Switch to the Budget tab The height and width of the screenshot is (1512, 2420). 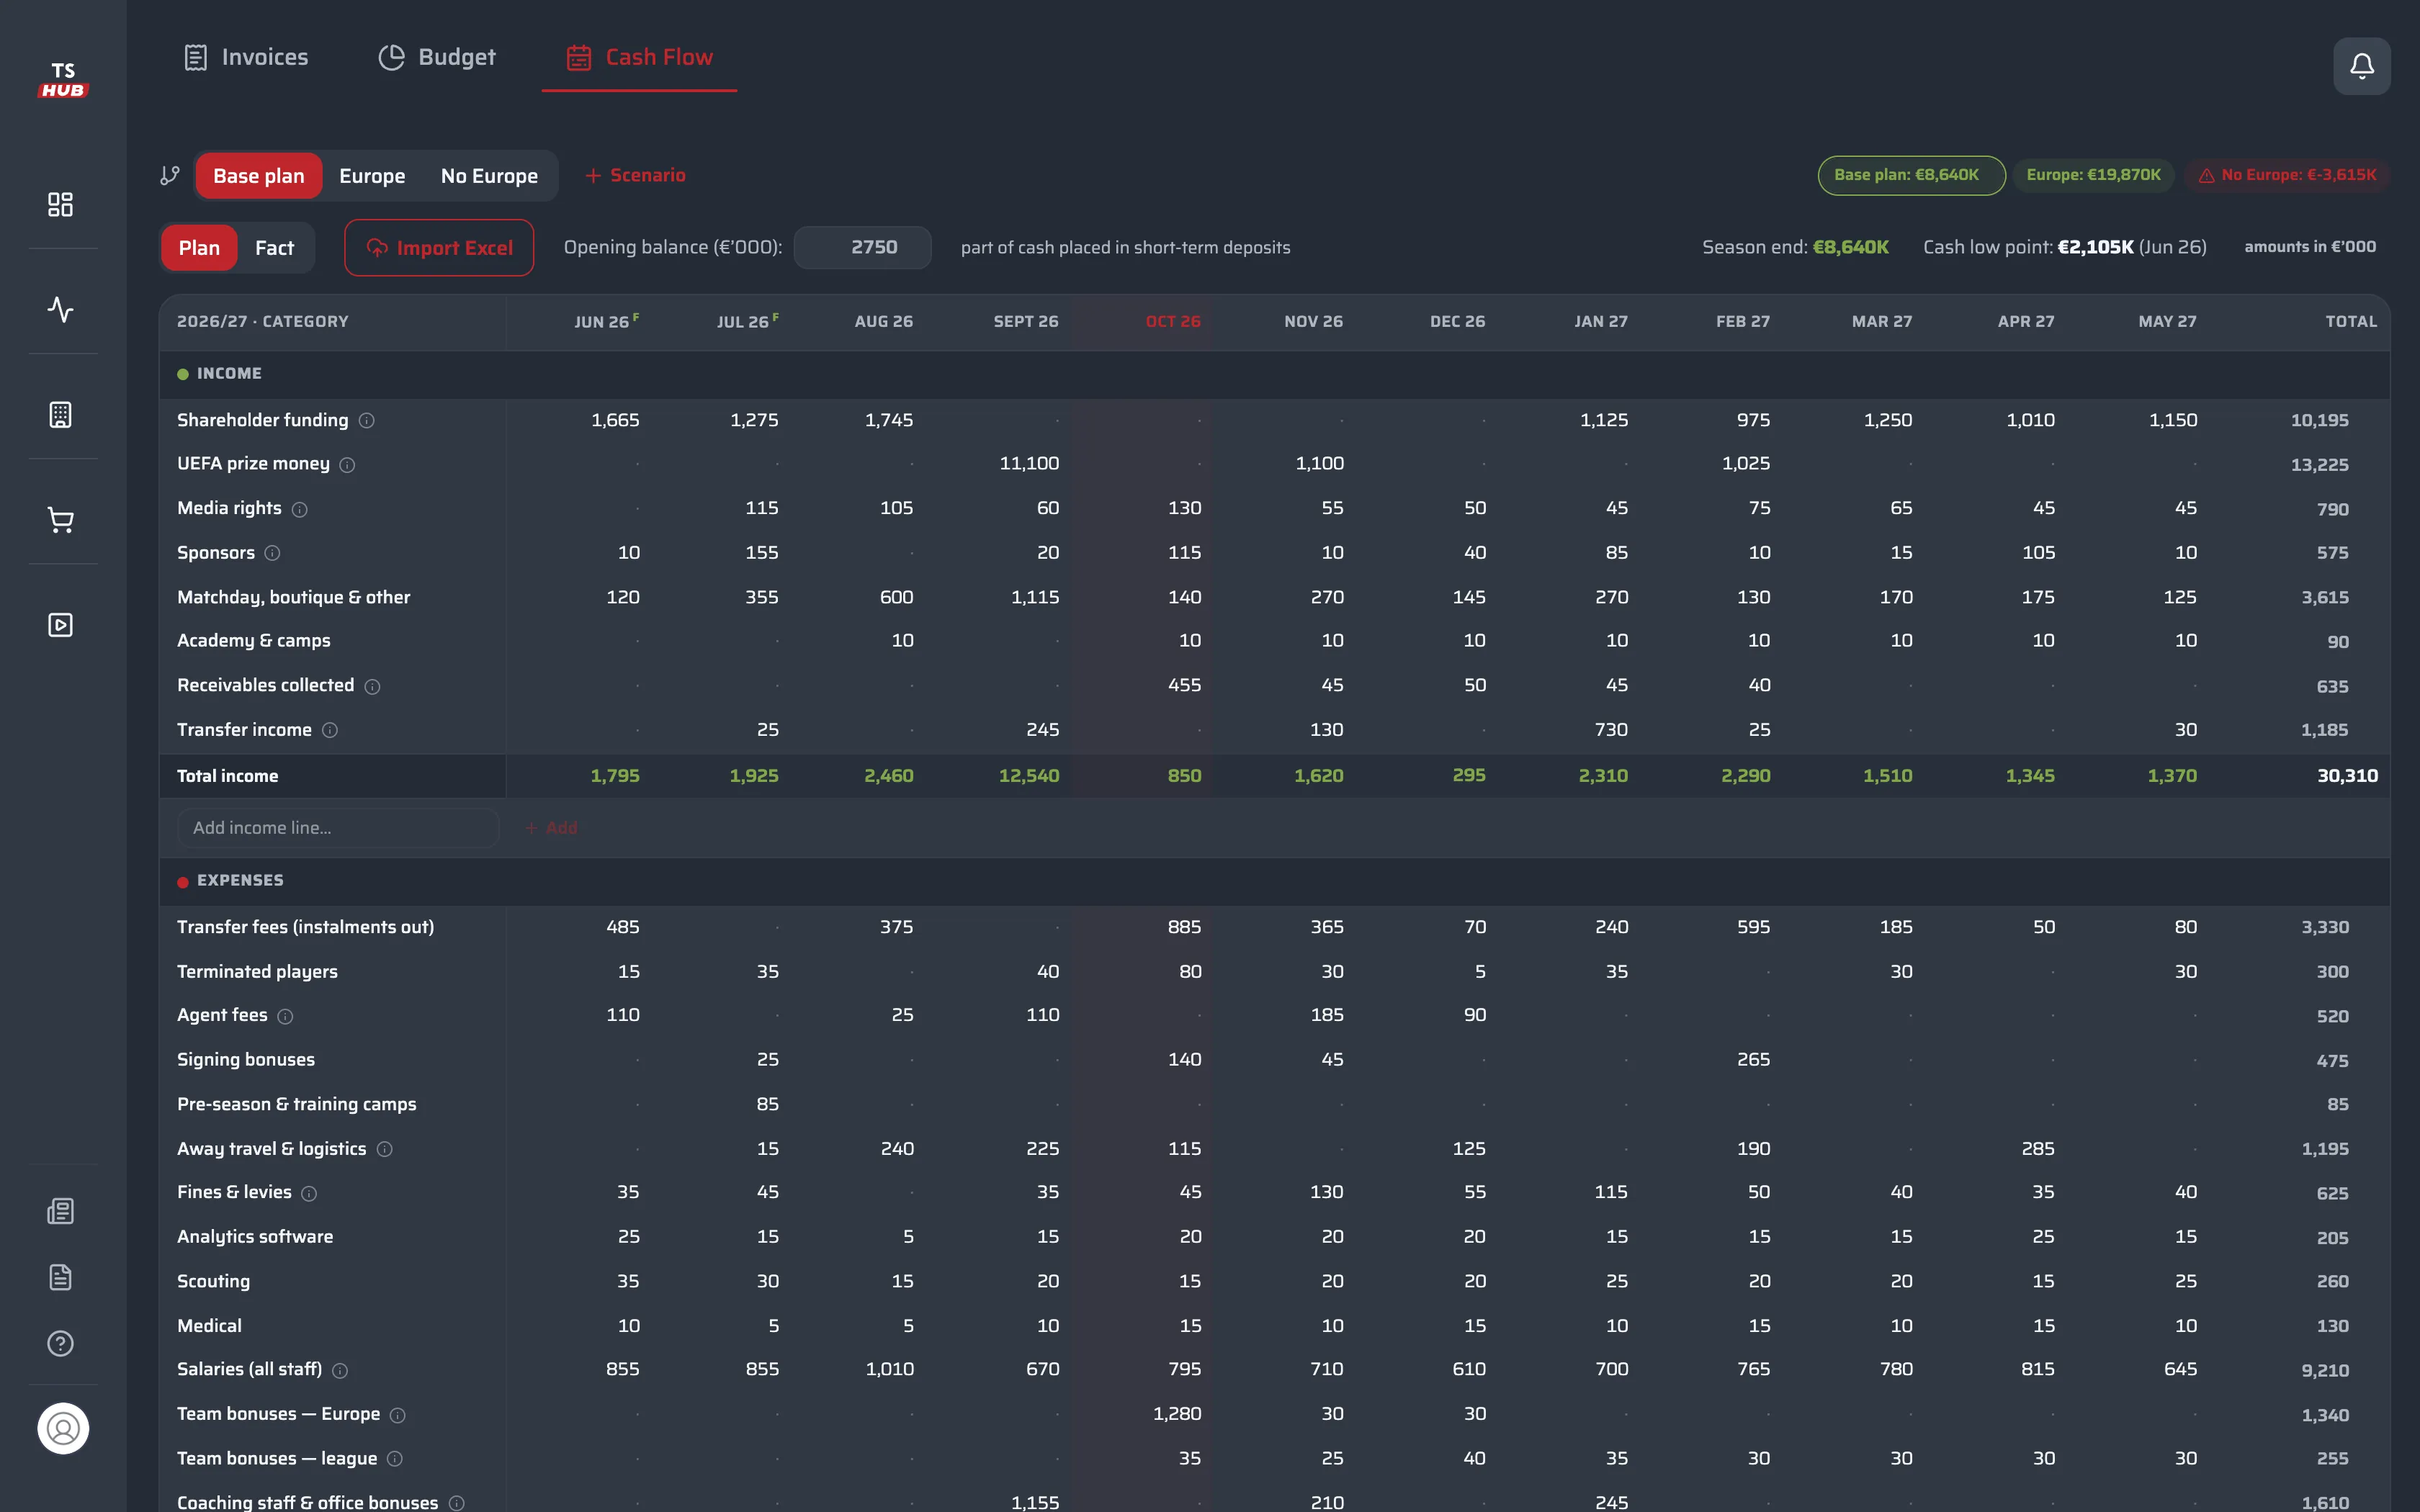[x=437, y=57]
